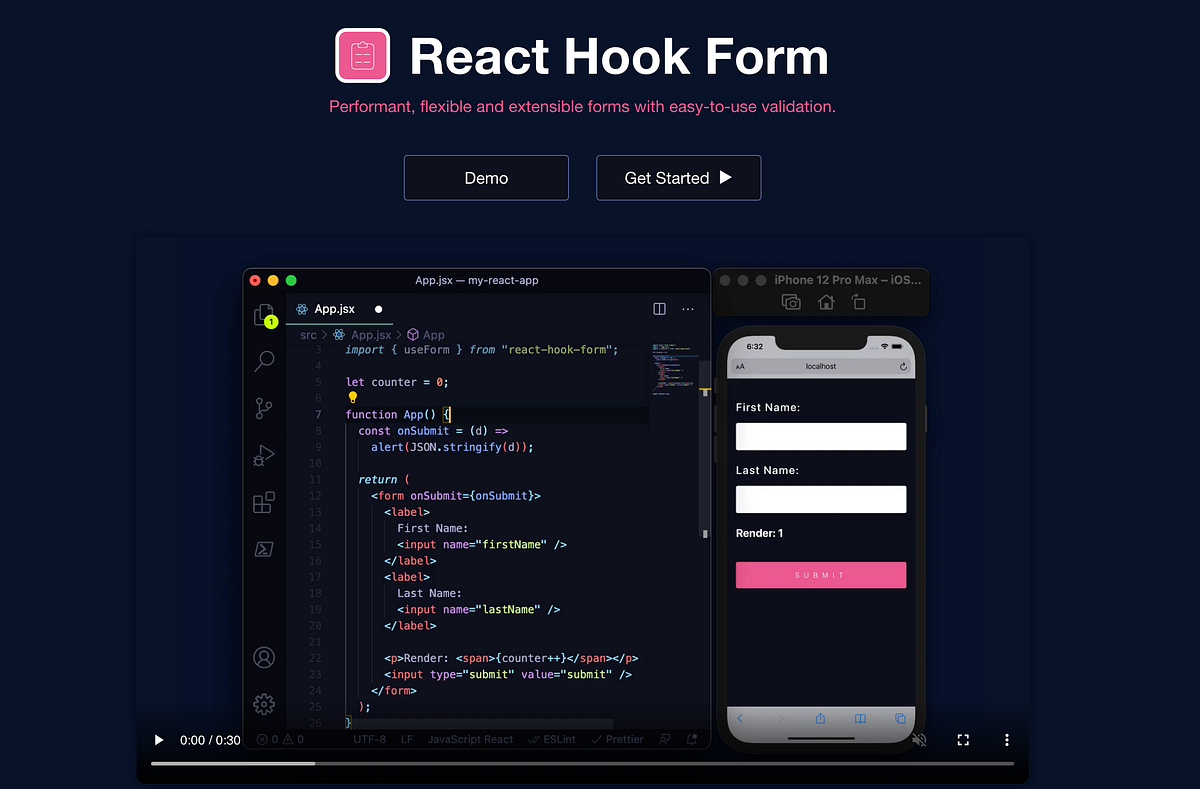Click the 'Render: 1' text on the phone
Screen dimensions: 1200x789
759,533
